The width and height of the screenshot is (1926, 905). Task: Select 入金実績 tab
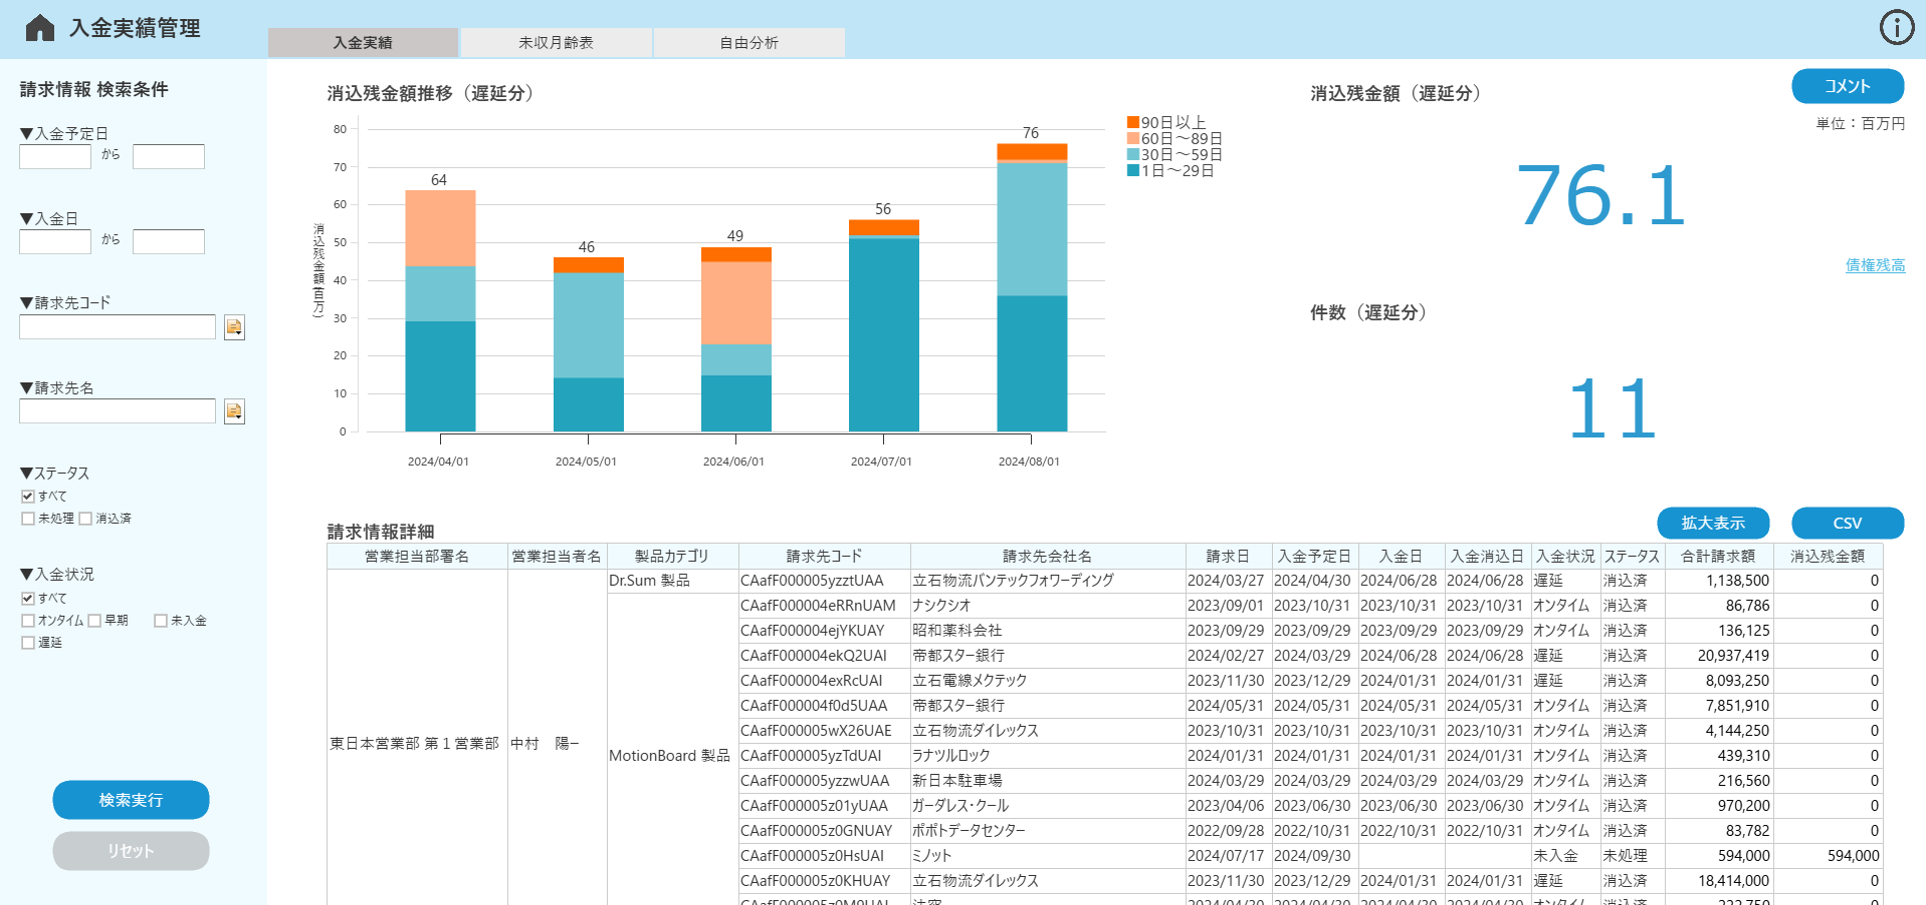[x=363, y=43]
